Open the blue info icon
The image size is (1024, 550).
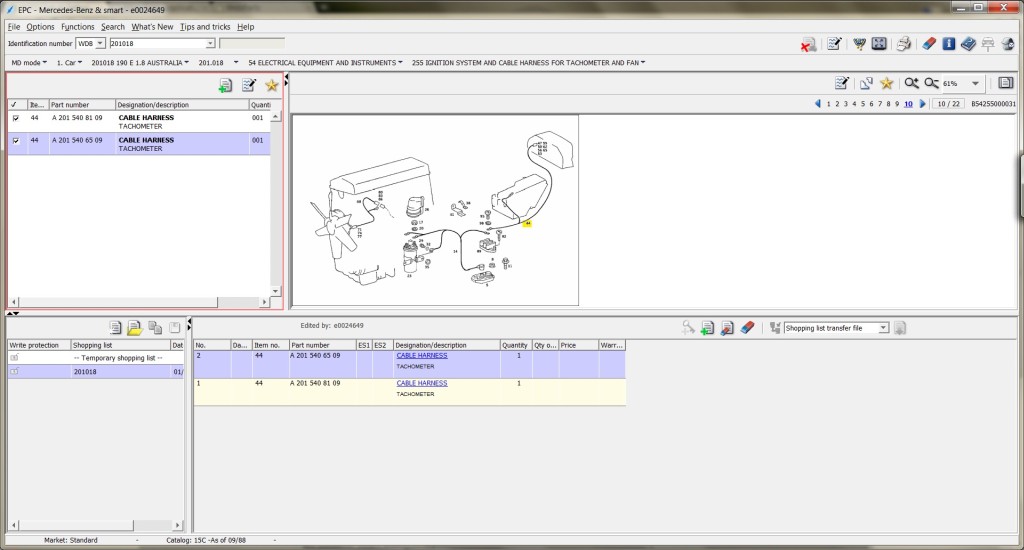(x=948, y=44)
